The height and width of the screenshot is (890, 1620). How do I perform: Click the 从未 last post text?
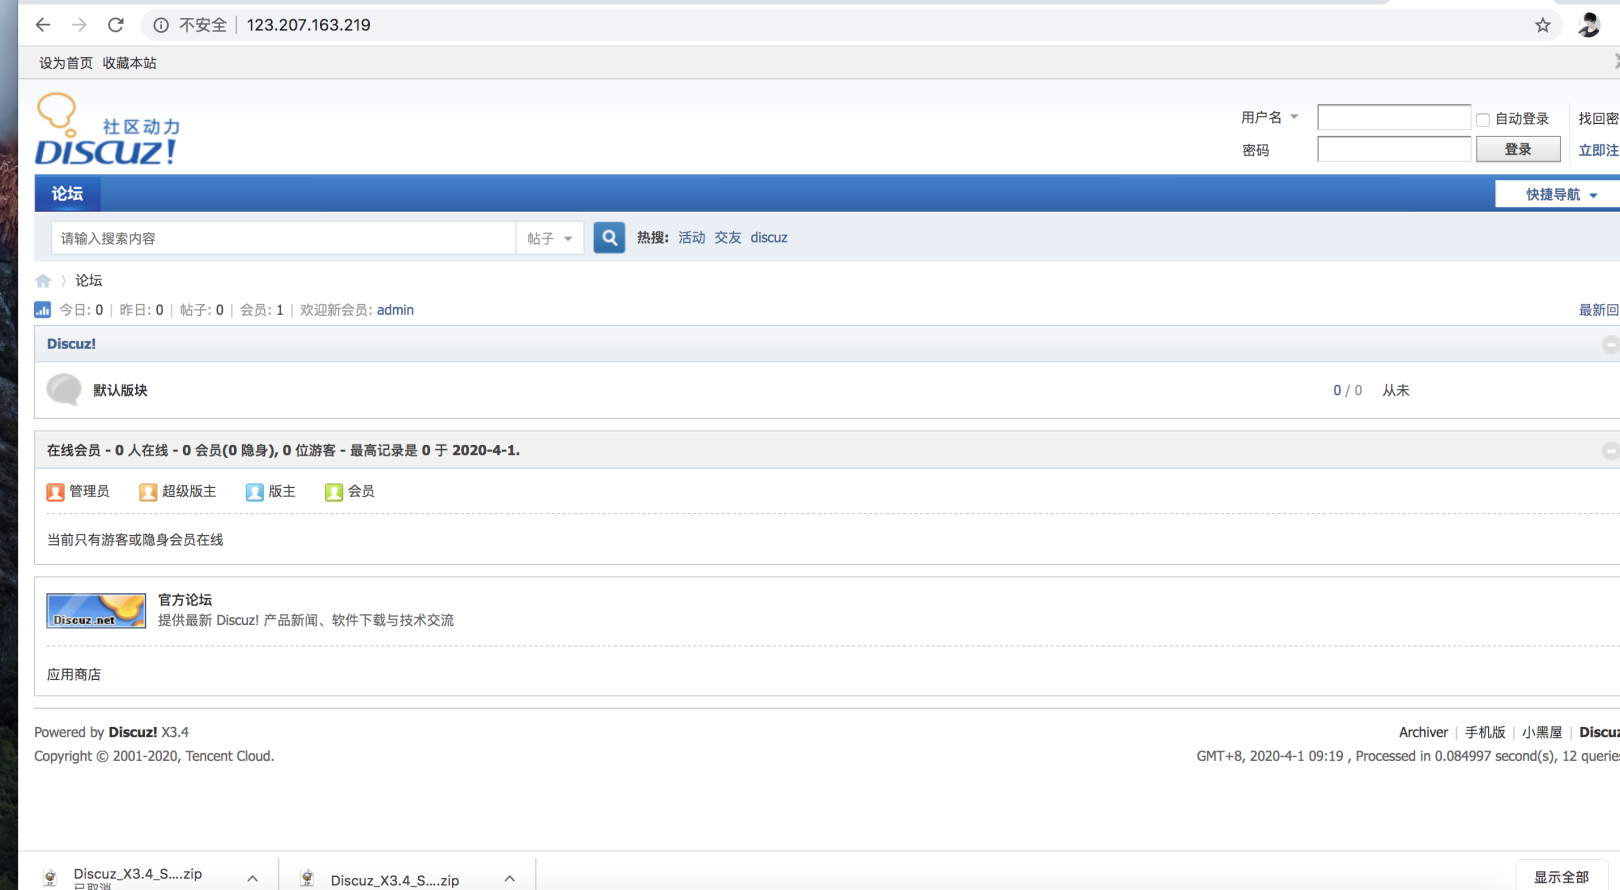[1396, 390]
